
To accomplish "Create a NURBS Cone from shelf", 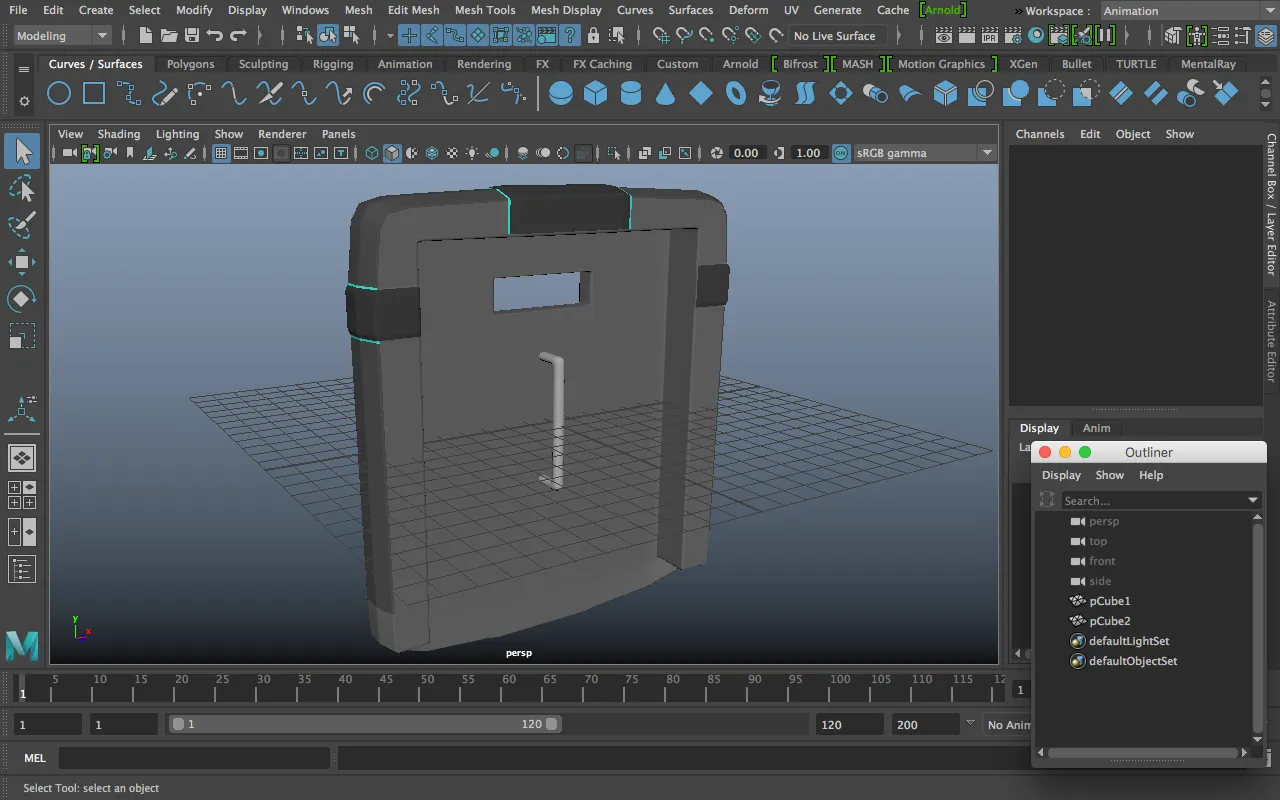I will [x=666, y=94].
